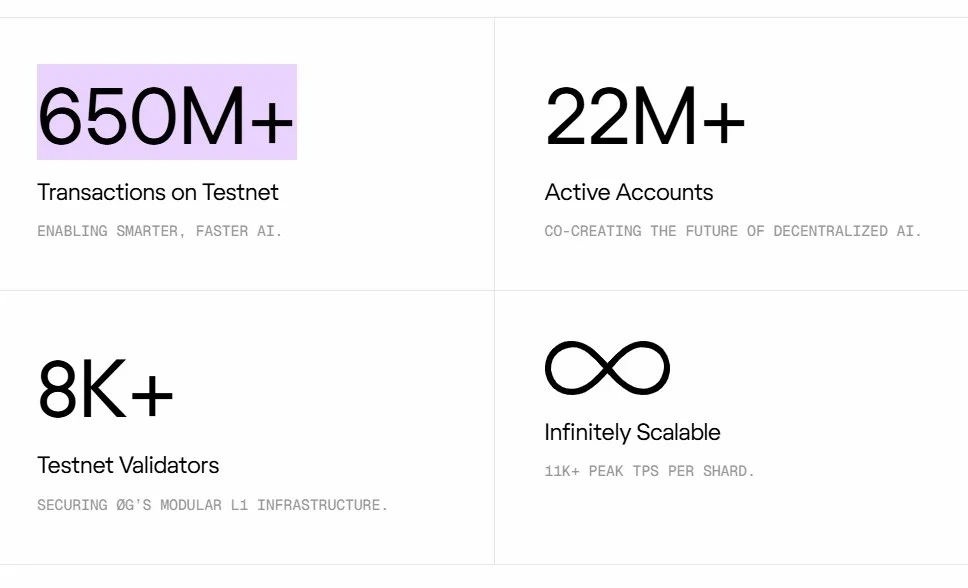Click the Active Accounts heading
Viewport: 968px width, 588px height.
pos(629,192)
